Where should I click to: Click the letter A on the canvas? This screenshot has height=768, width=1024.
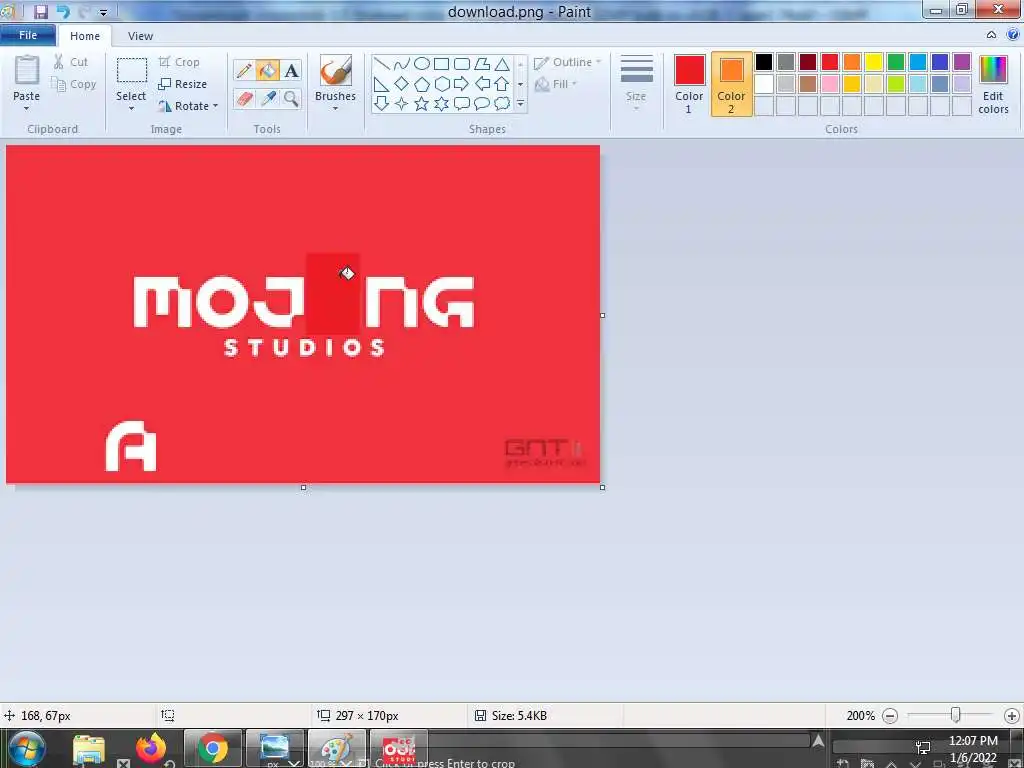[131, 446]
